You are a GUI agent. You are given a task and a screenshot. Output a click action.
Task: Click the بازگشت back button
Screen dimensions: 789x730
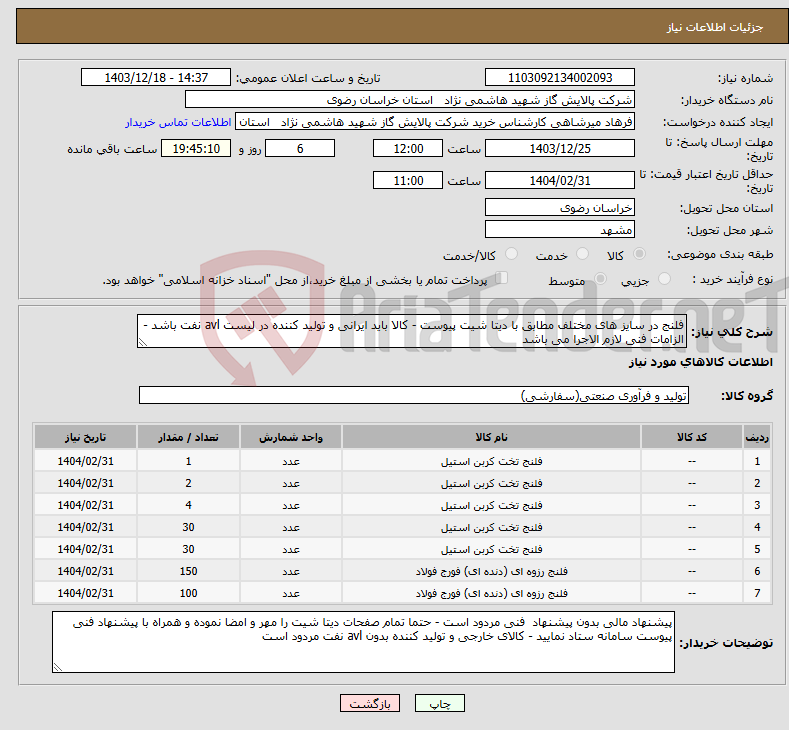(370, 703)
